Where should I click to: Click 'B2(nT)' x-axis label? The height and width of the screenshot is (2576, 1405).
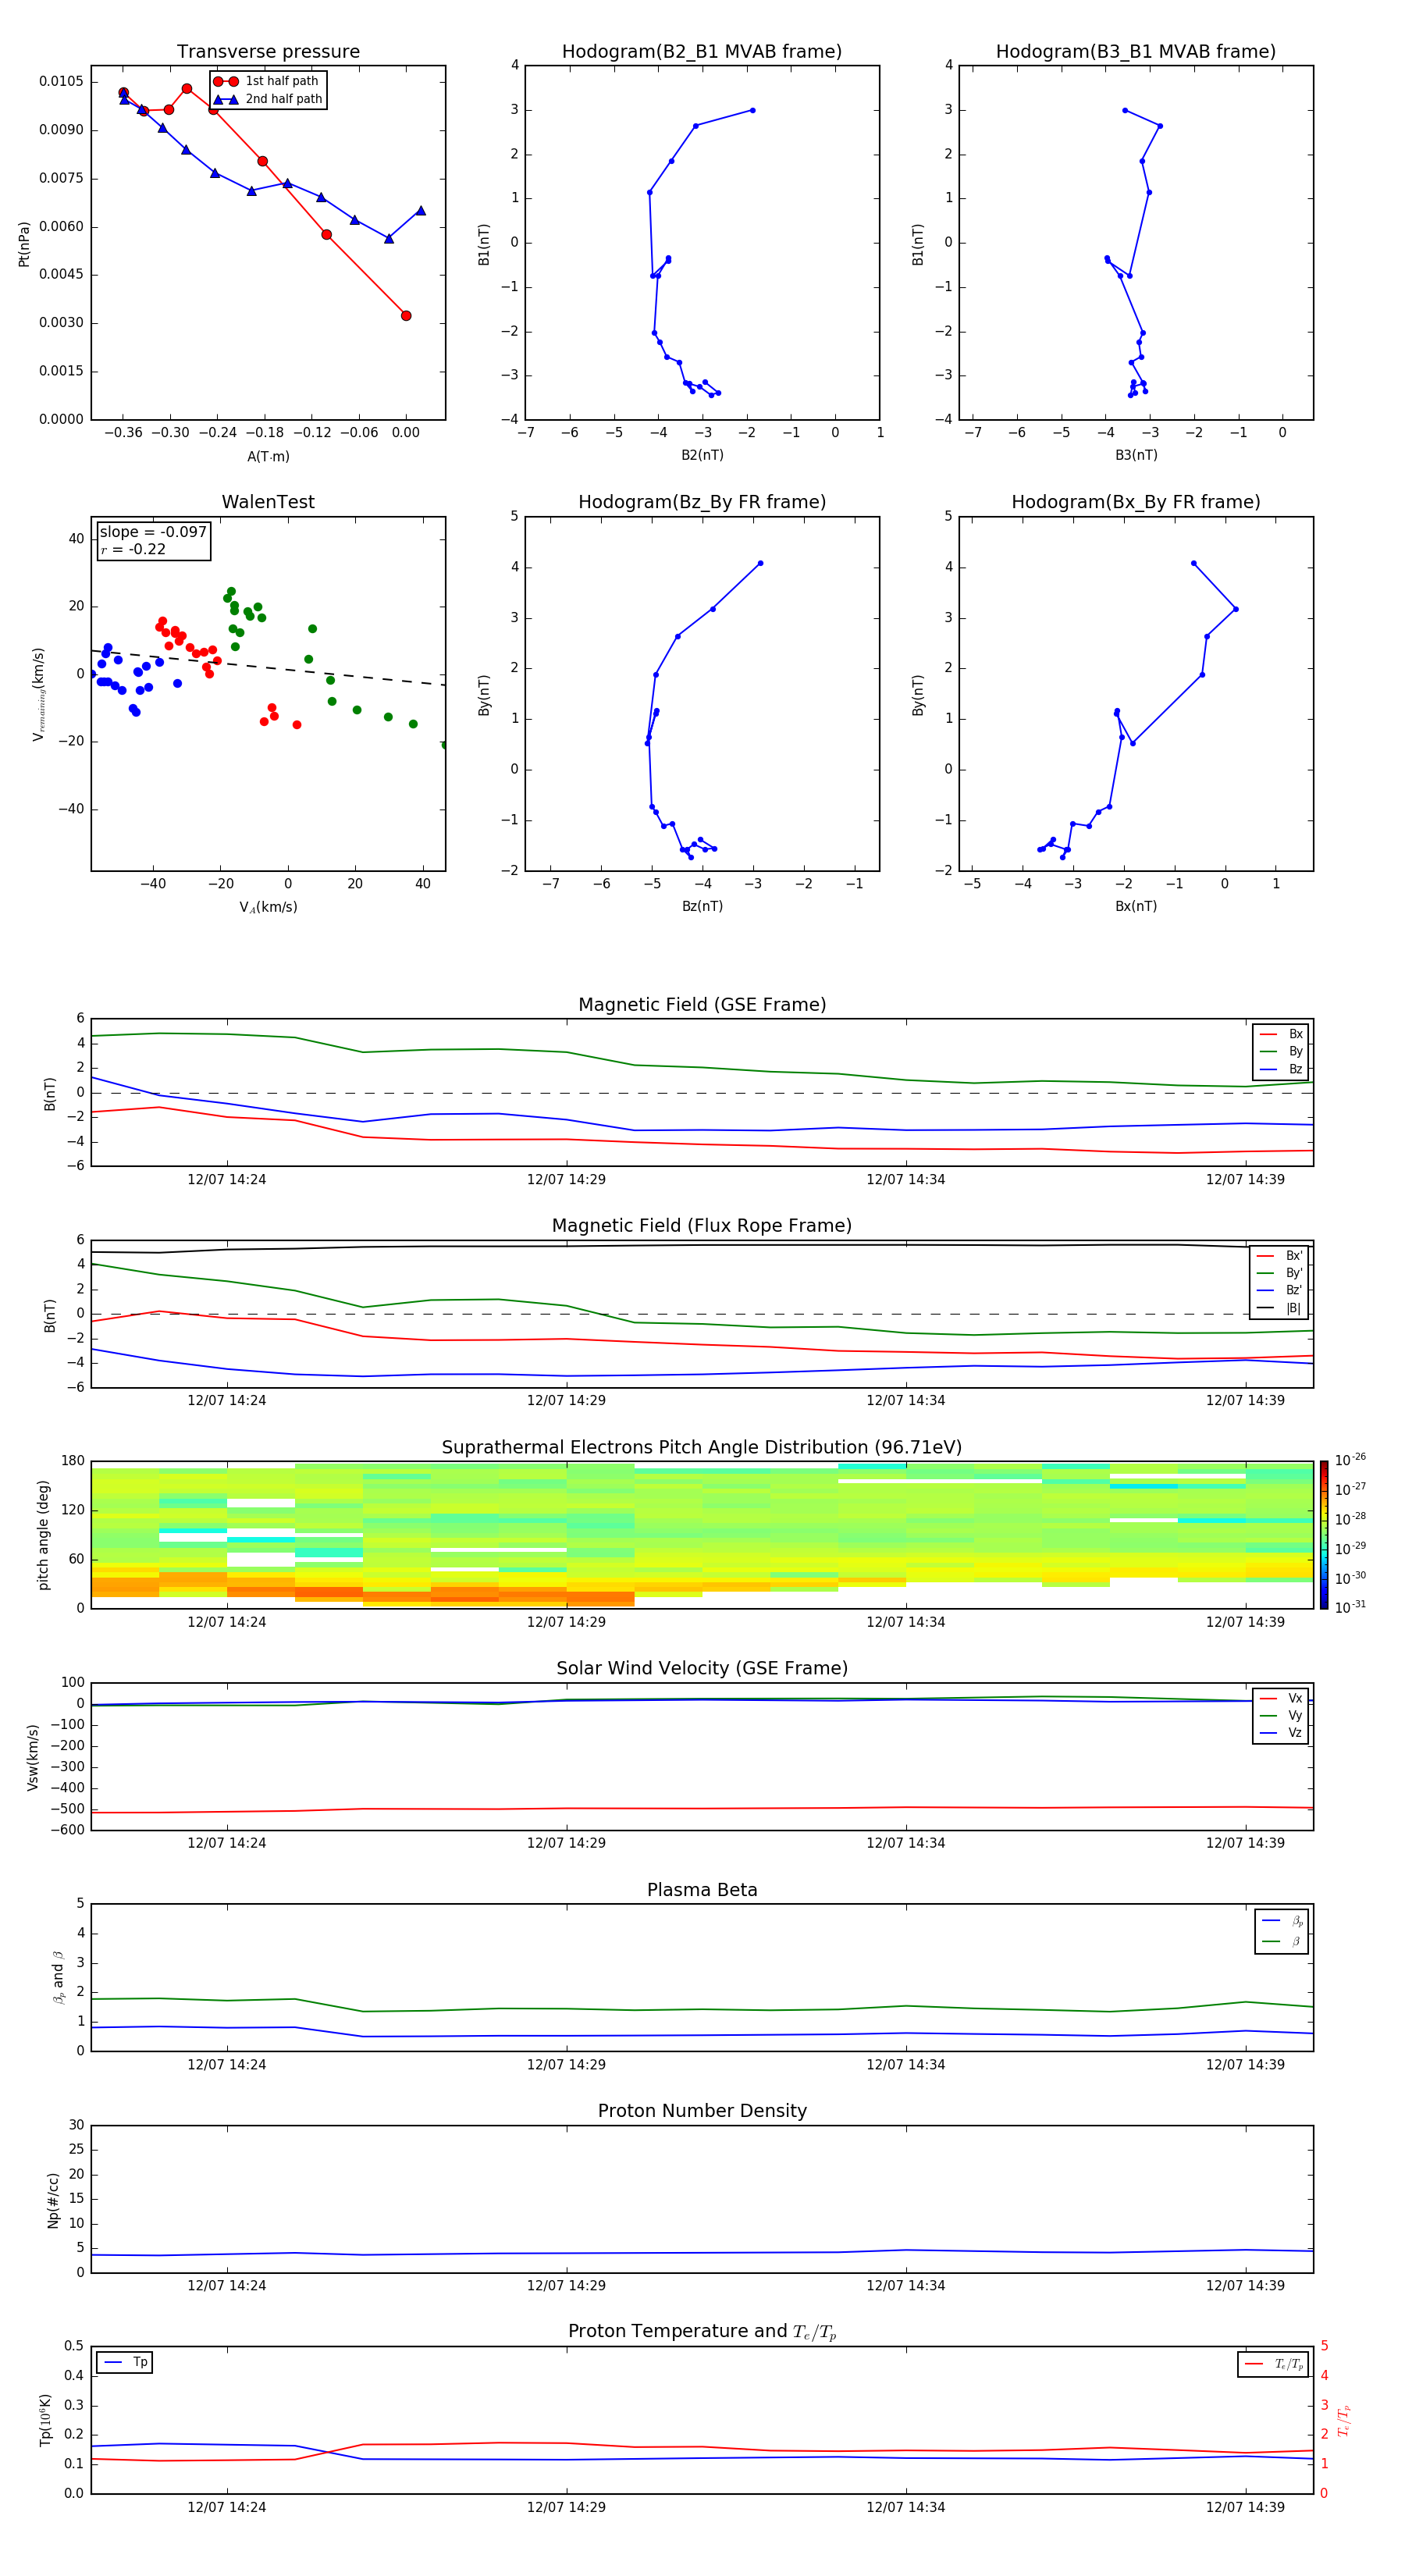pos(702,455)
